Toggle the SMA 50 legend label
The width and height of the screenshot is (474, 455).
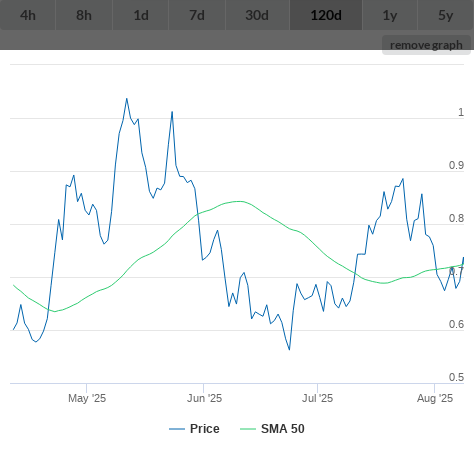(x=283, y=429)
